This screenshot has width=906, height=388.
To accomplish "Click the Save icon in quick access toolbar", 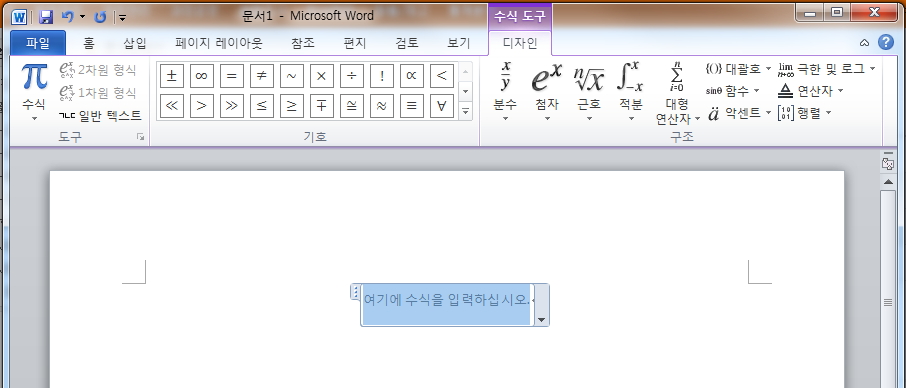I will tap(47, 17).
